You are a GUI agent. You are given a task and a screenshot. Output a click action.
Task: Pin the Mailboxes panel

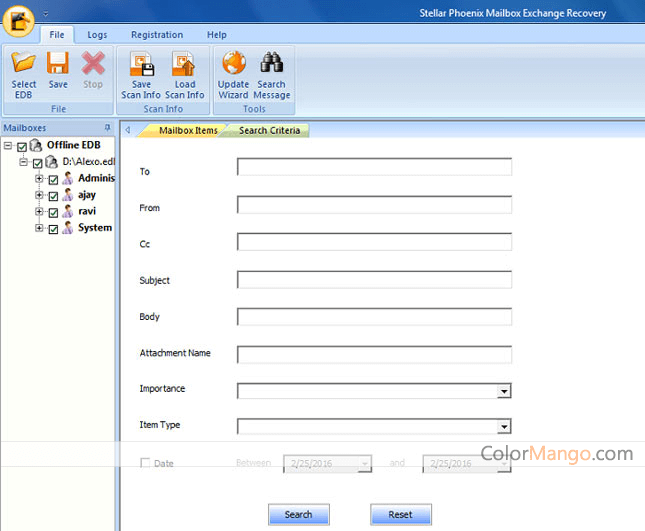click(107, 128)
